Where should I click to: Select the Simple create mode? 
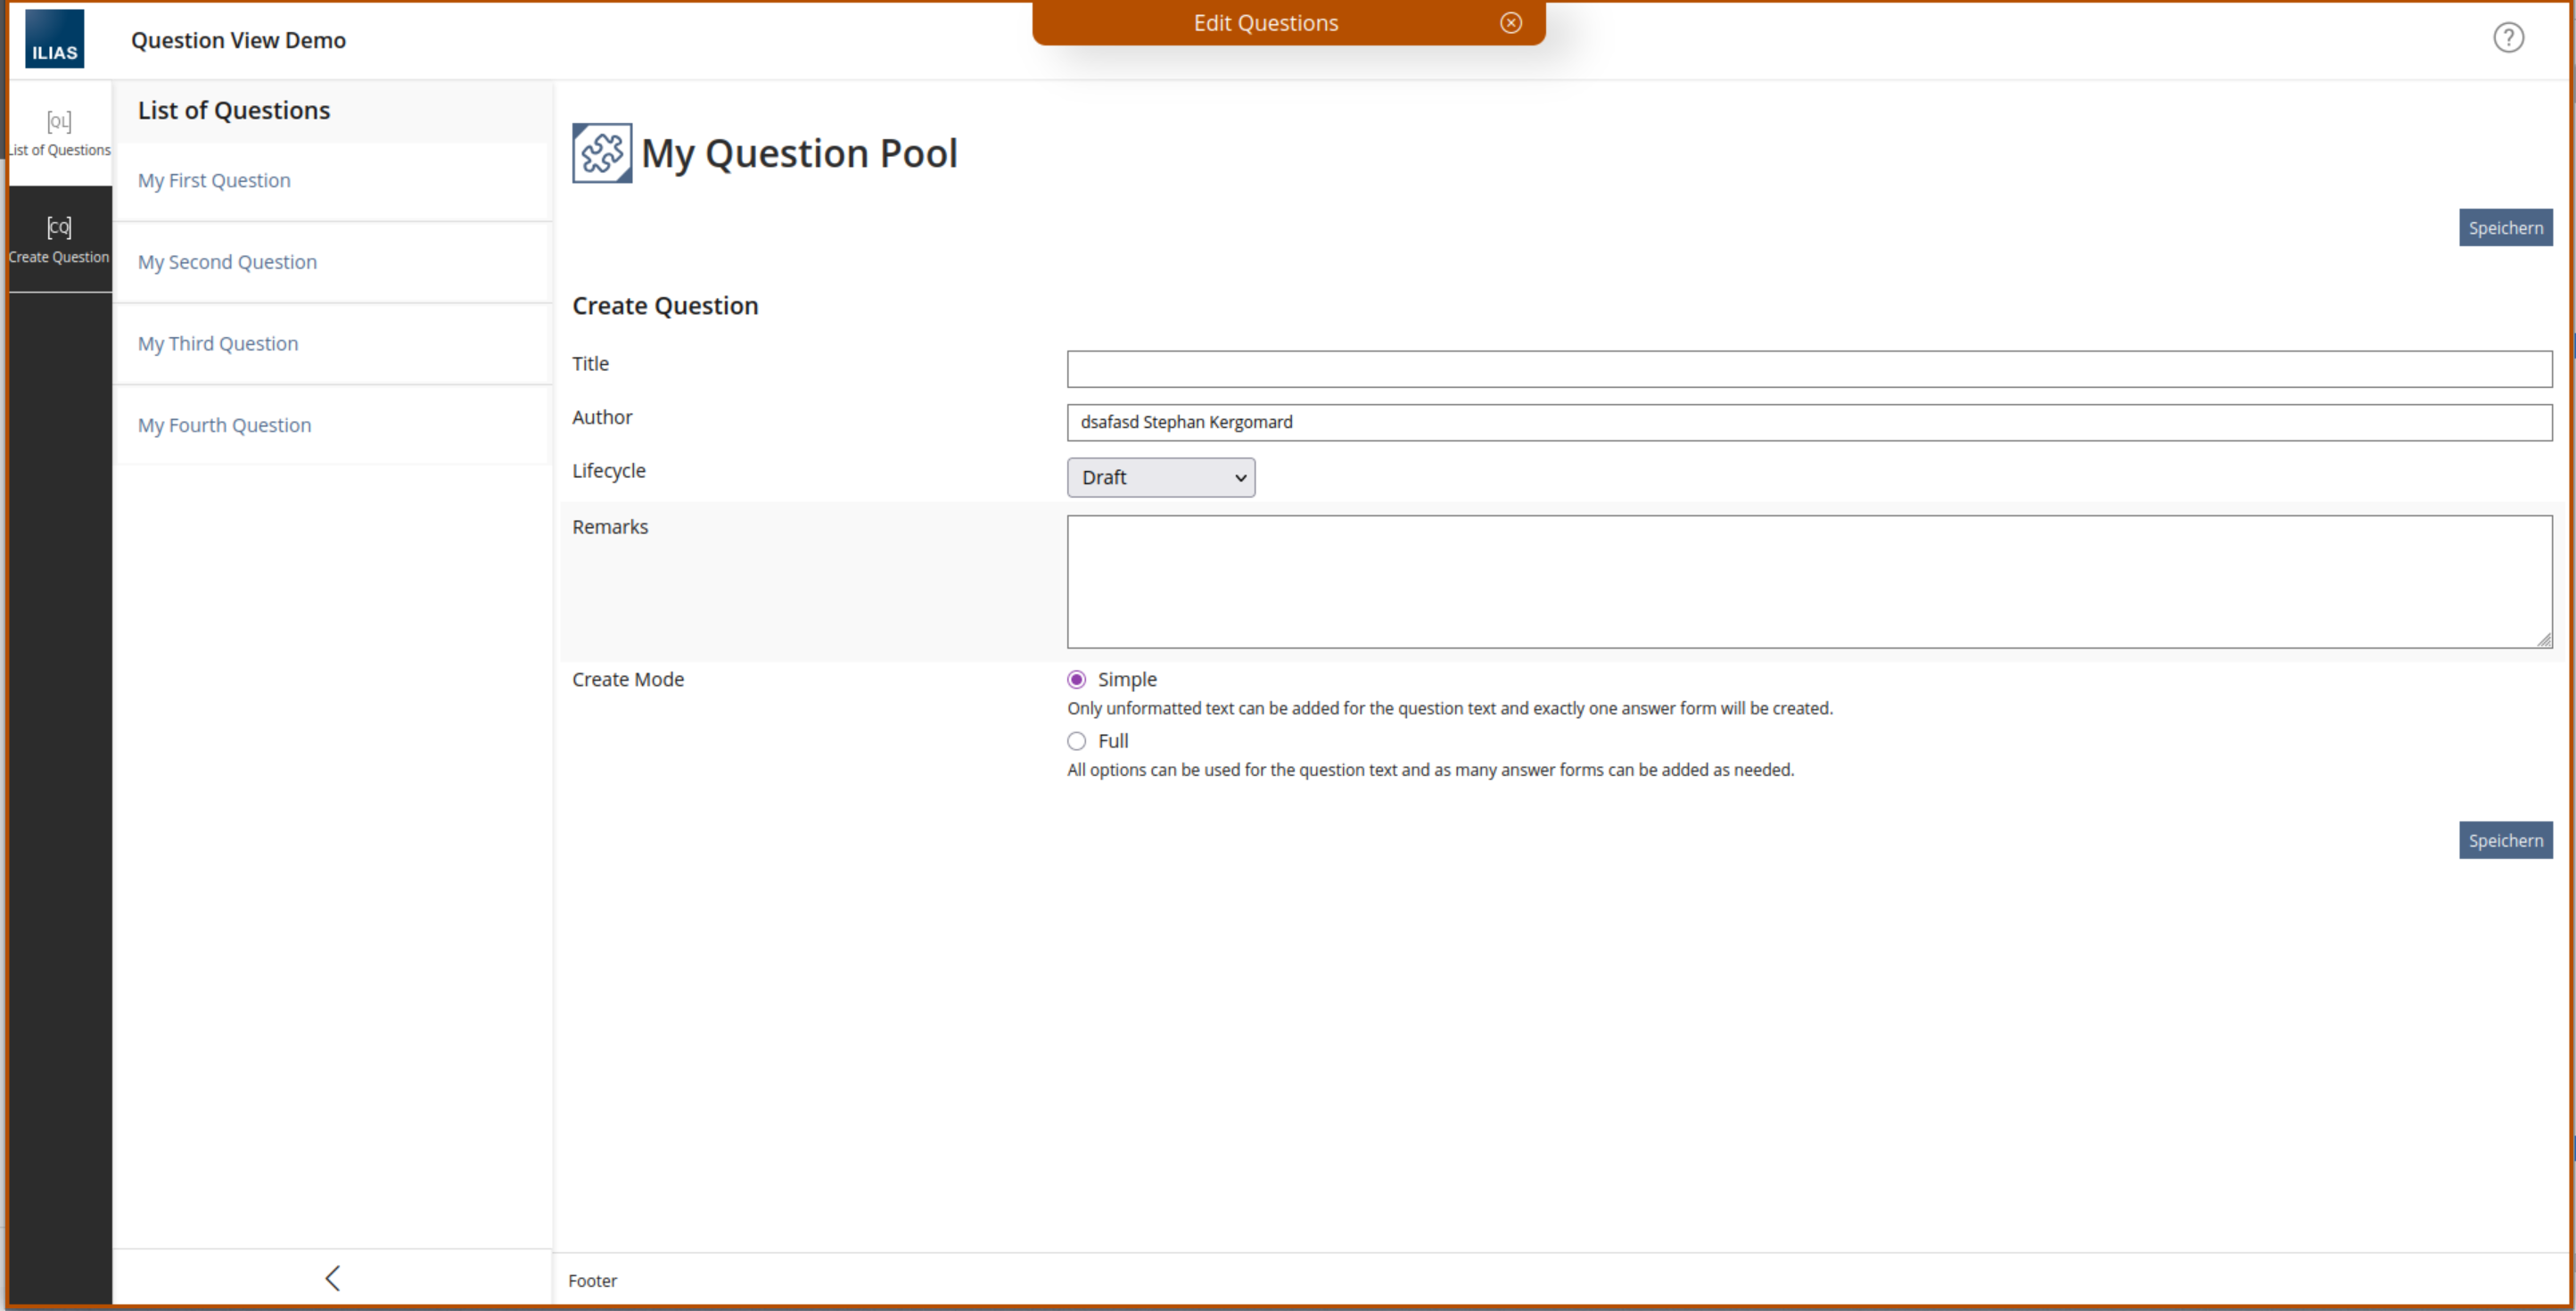pyautogui.click(x=1076, y=680)
